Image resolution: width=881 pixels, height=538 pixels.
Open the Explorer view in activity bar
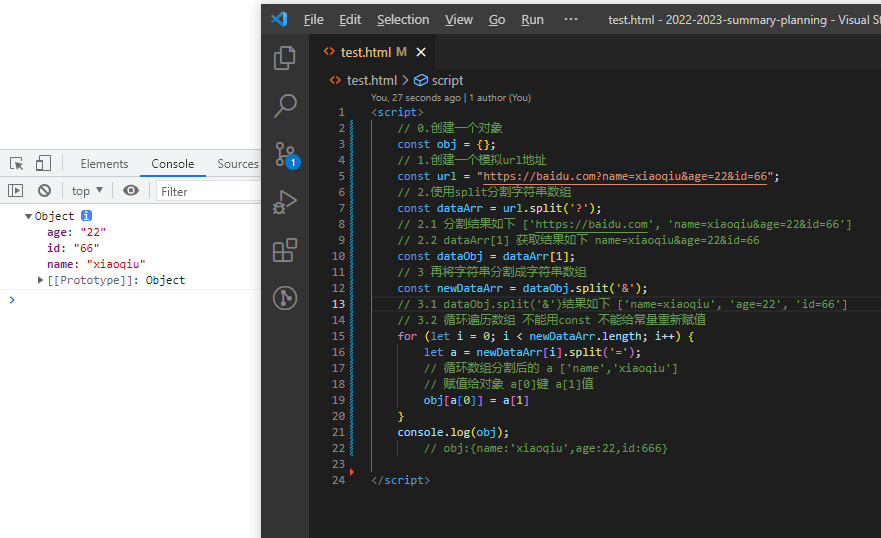(x=285, y=58)
